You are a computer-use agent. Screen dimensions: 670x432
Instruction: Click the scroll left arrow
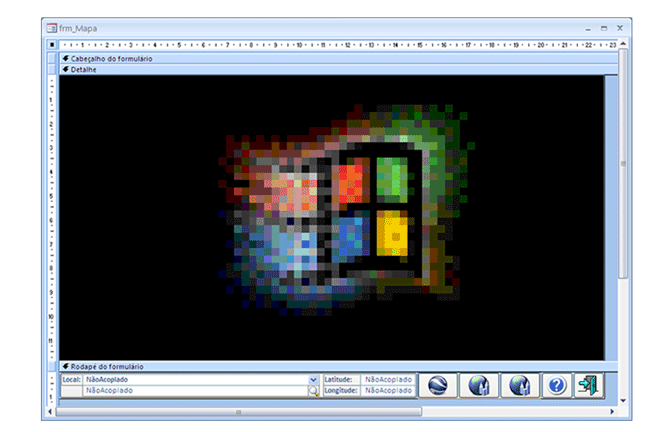[51, 411]
